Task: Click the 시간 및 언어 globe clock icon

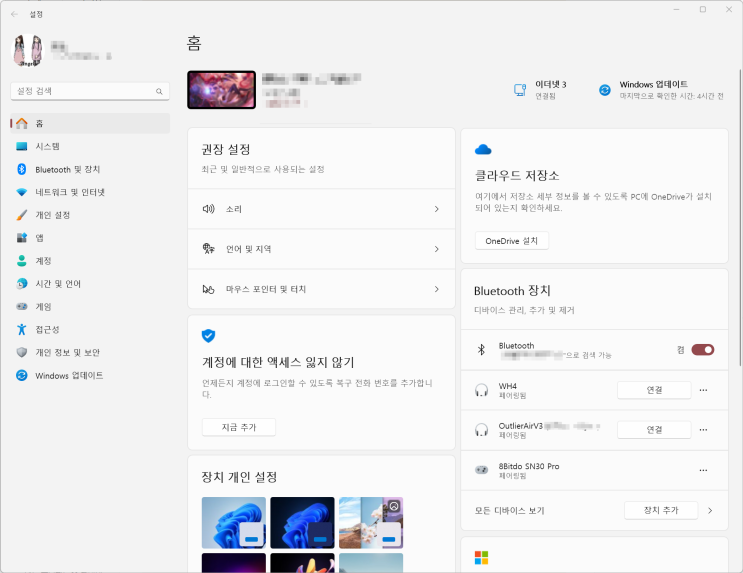Action: point(22,284)
